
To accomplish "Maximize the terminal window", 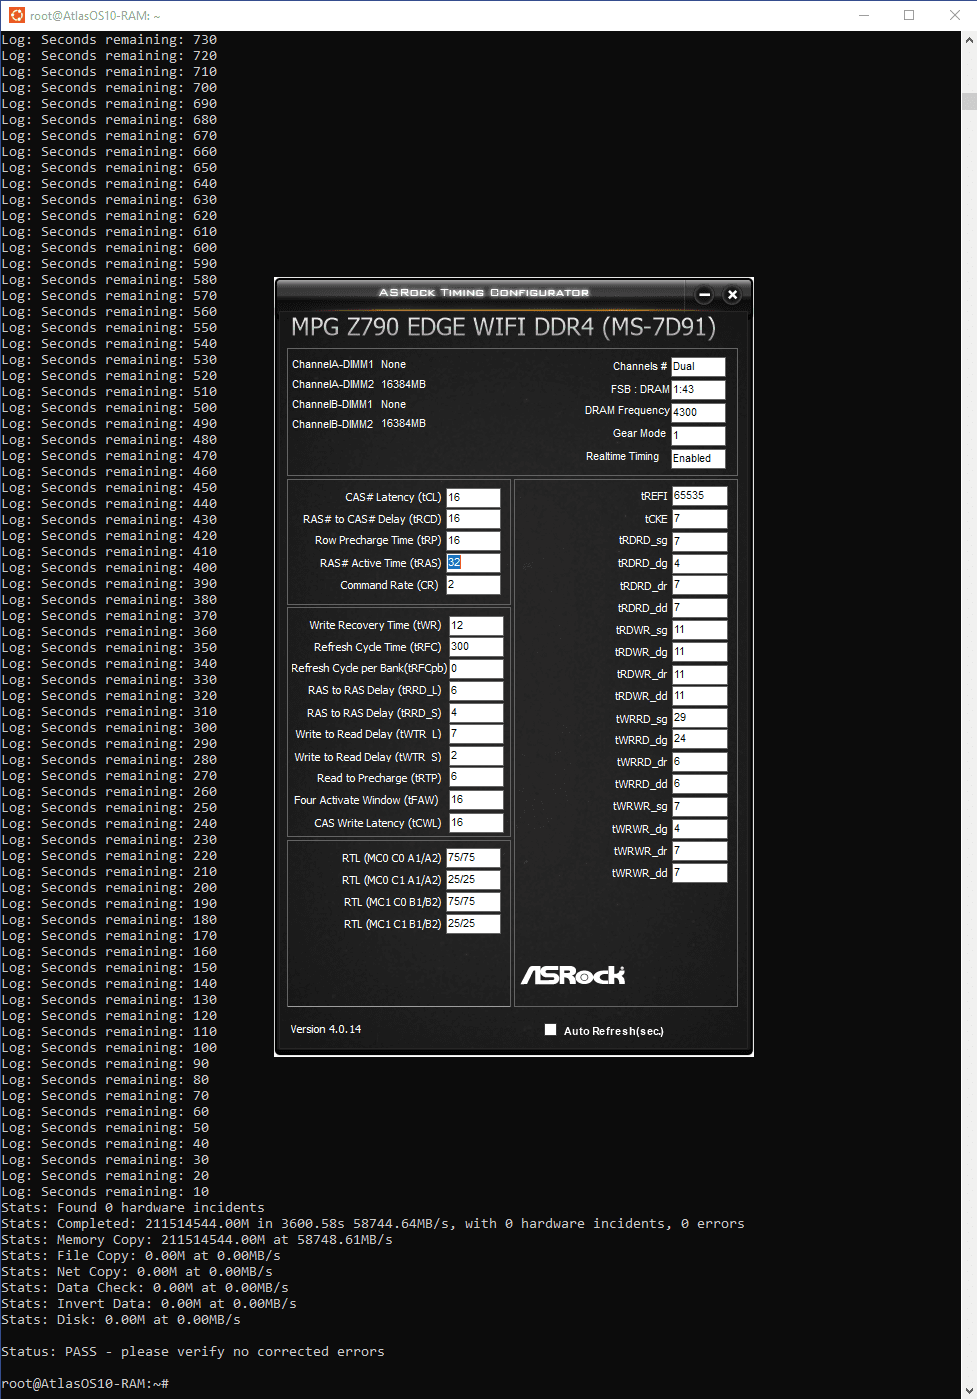I will pyautogui.click(x=909, y=15).
